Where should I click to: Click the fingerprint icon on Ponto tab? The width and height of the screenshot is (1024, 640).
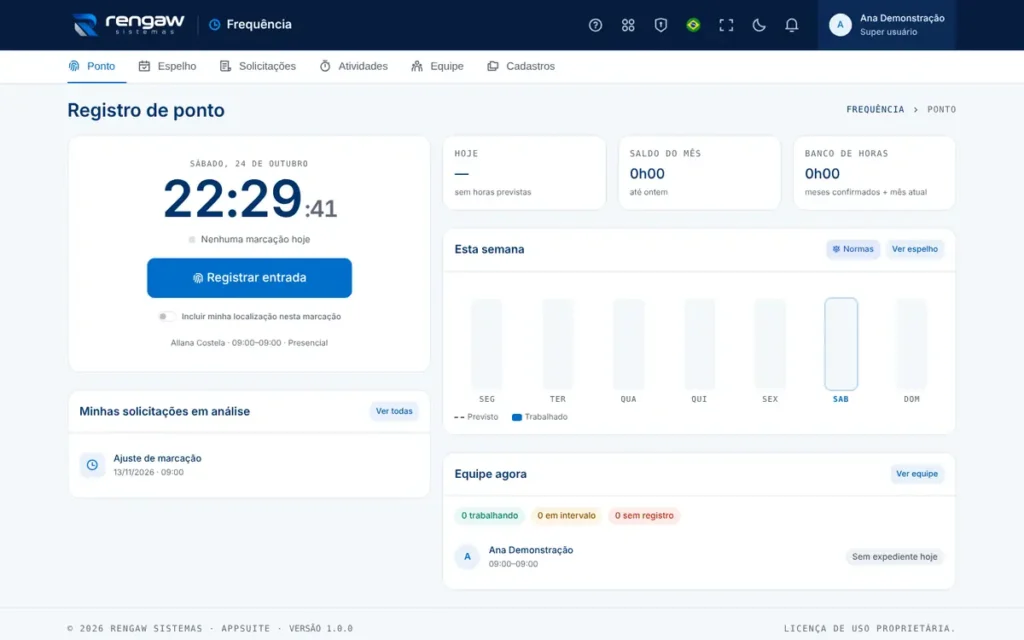point(74,66)
